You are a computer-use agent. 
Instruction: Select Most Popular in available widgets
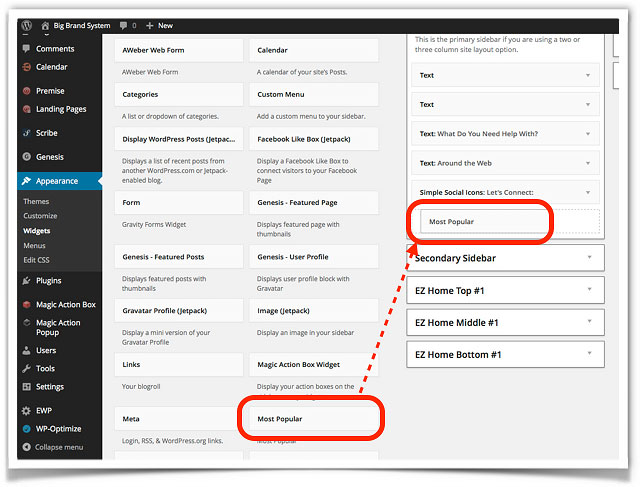[x=313, y=419]
